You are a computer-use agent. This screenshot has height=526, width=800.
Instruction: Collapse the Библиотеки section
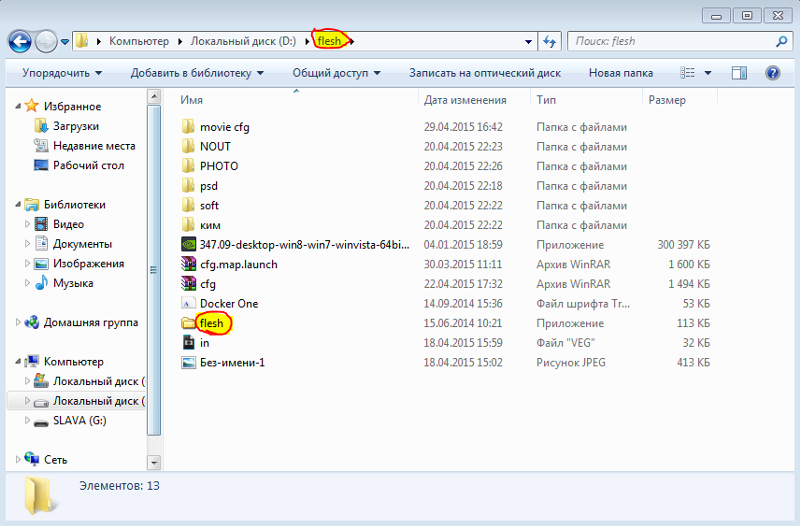click(x=18, y=205)
